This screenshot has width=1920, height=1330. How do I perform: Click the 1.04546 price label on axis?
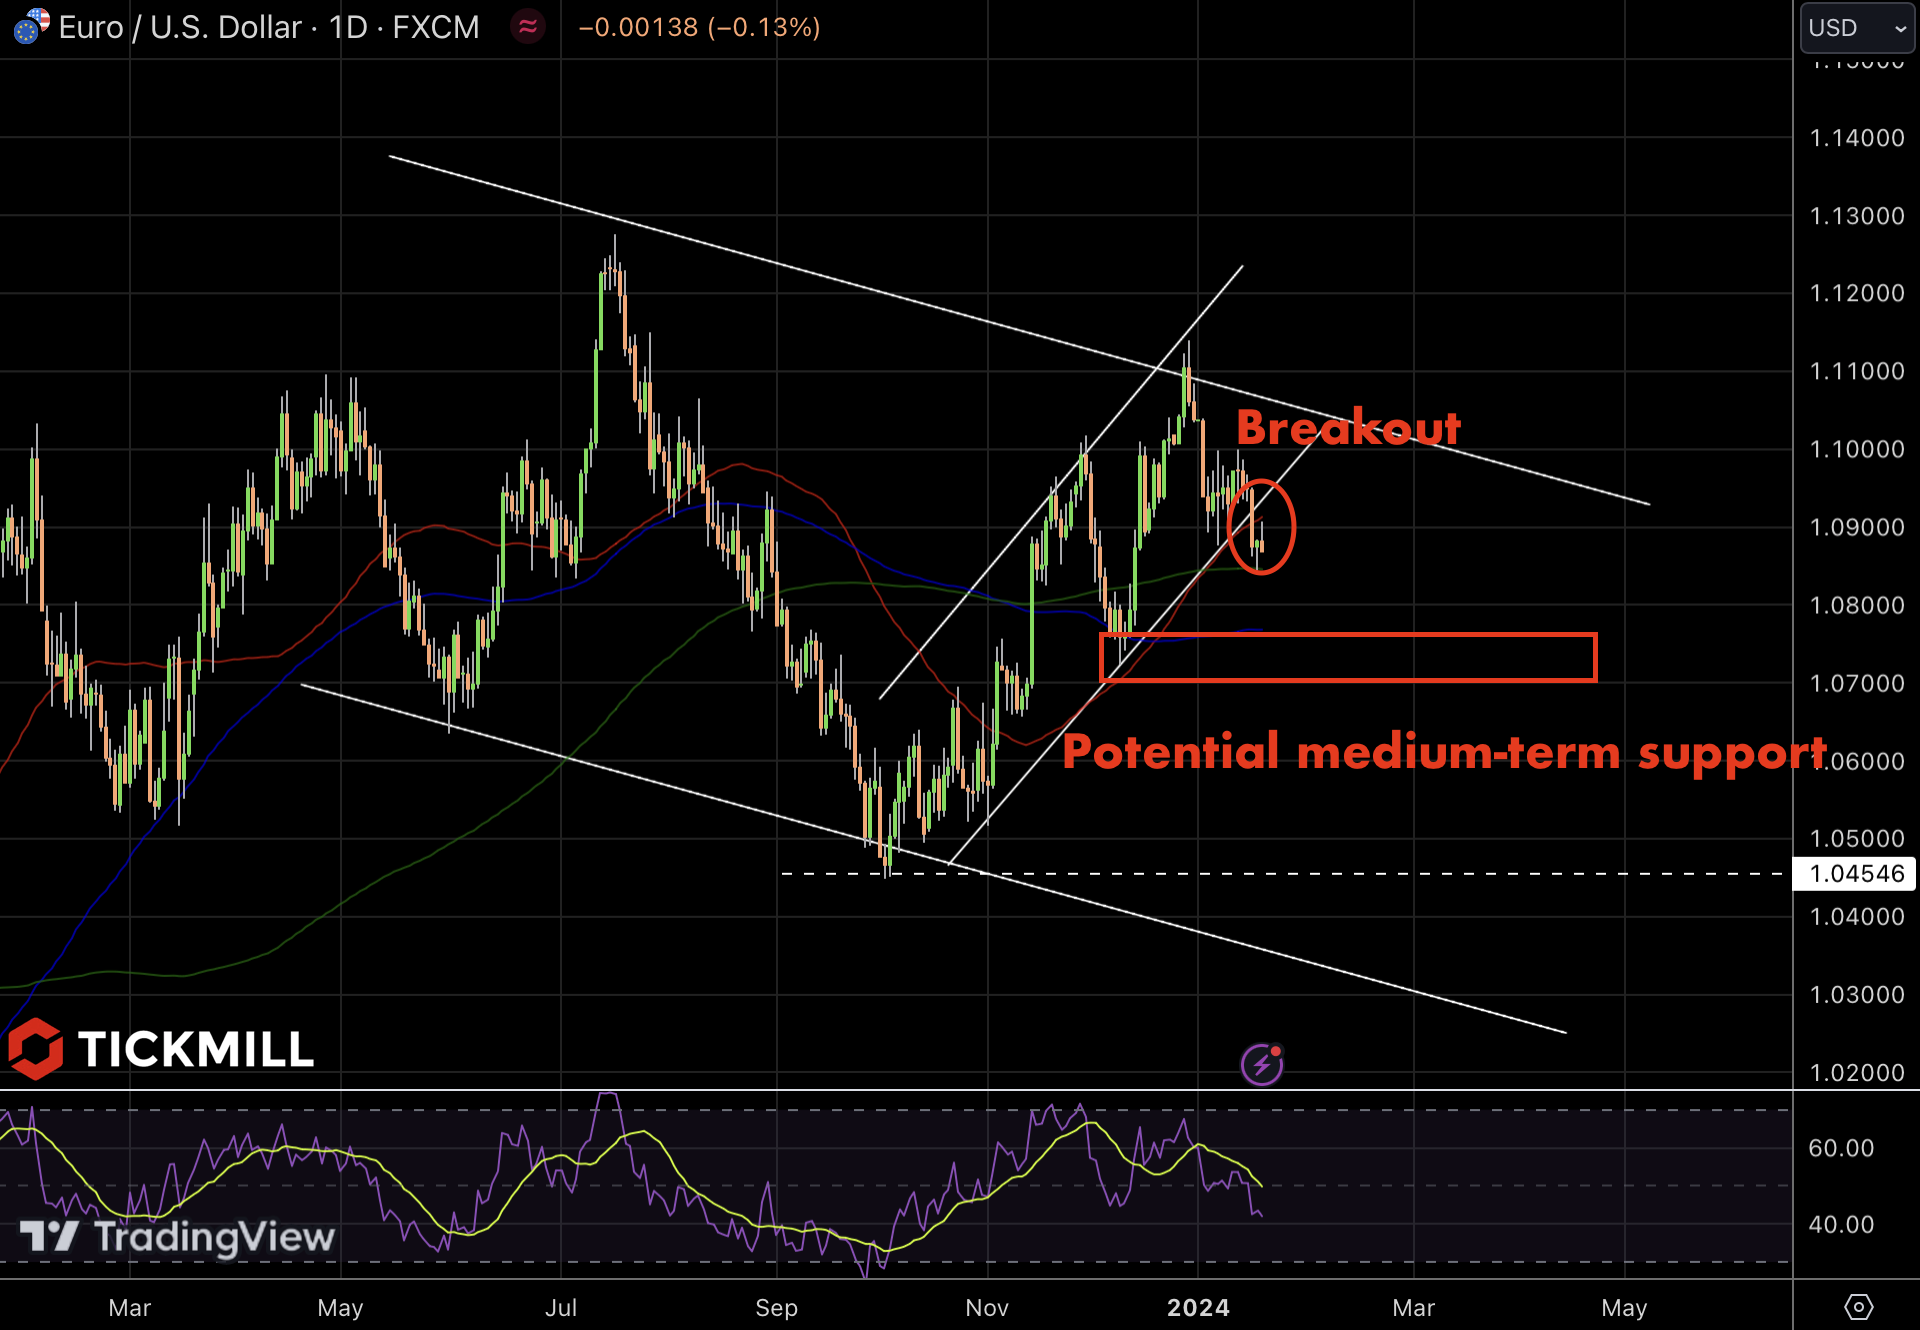tap(1856, 873)
